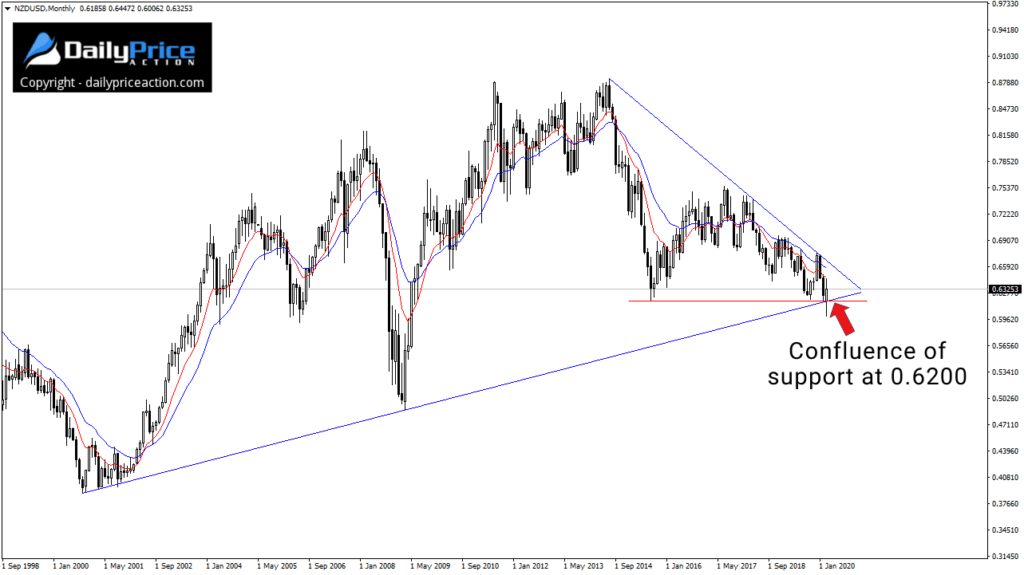Viewport: 1024px width, 575px height.
Task: Click the high value 0.64472 in header
Action: tap(121, 8)
